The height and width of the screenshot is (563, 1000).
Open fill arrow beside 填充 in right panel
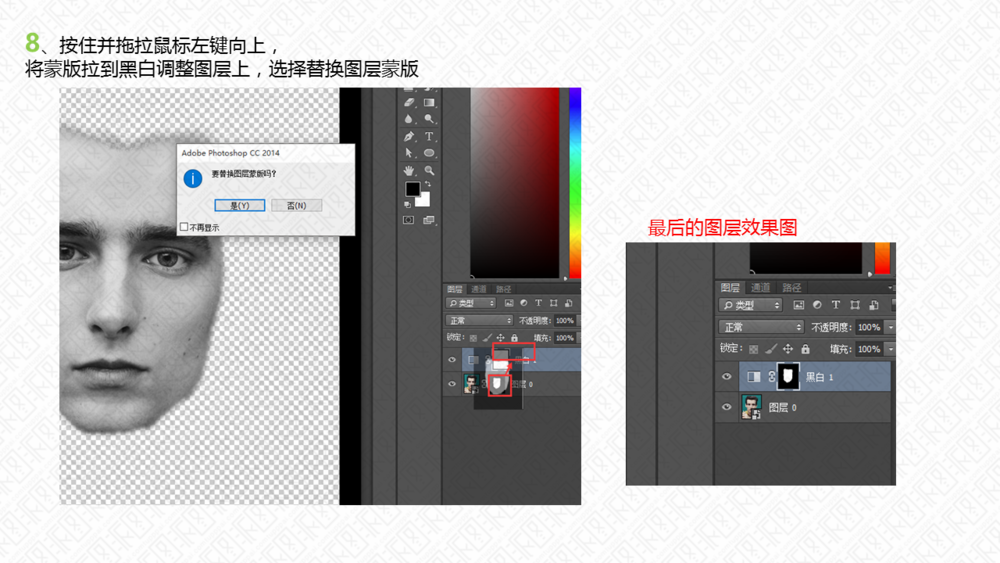pos(890,349)
